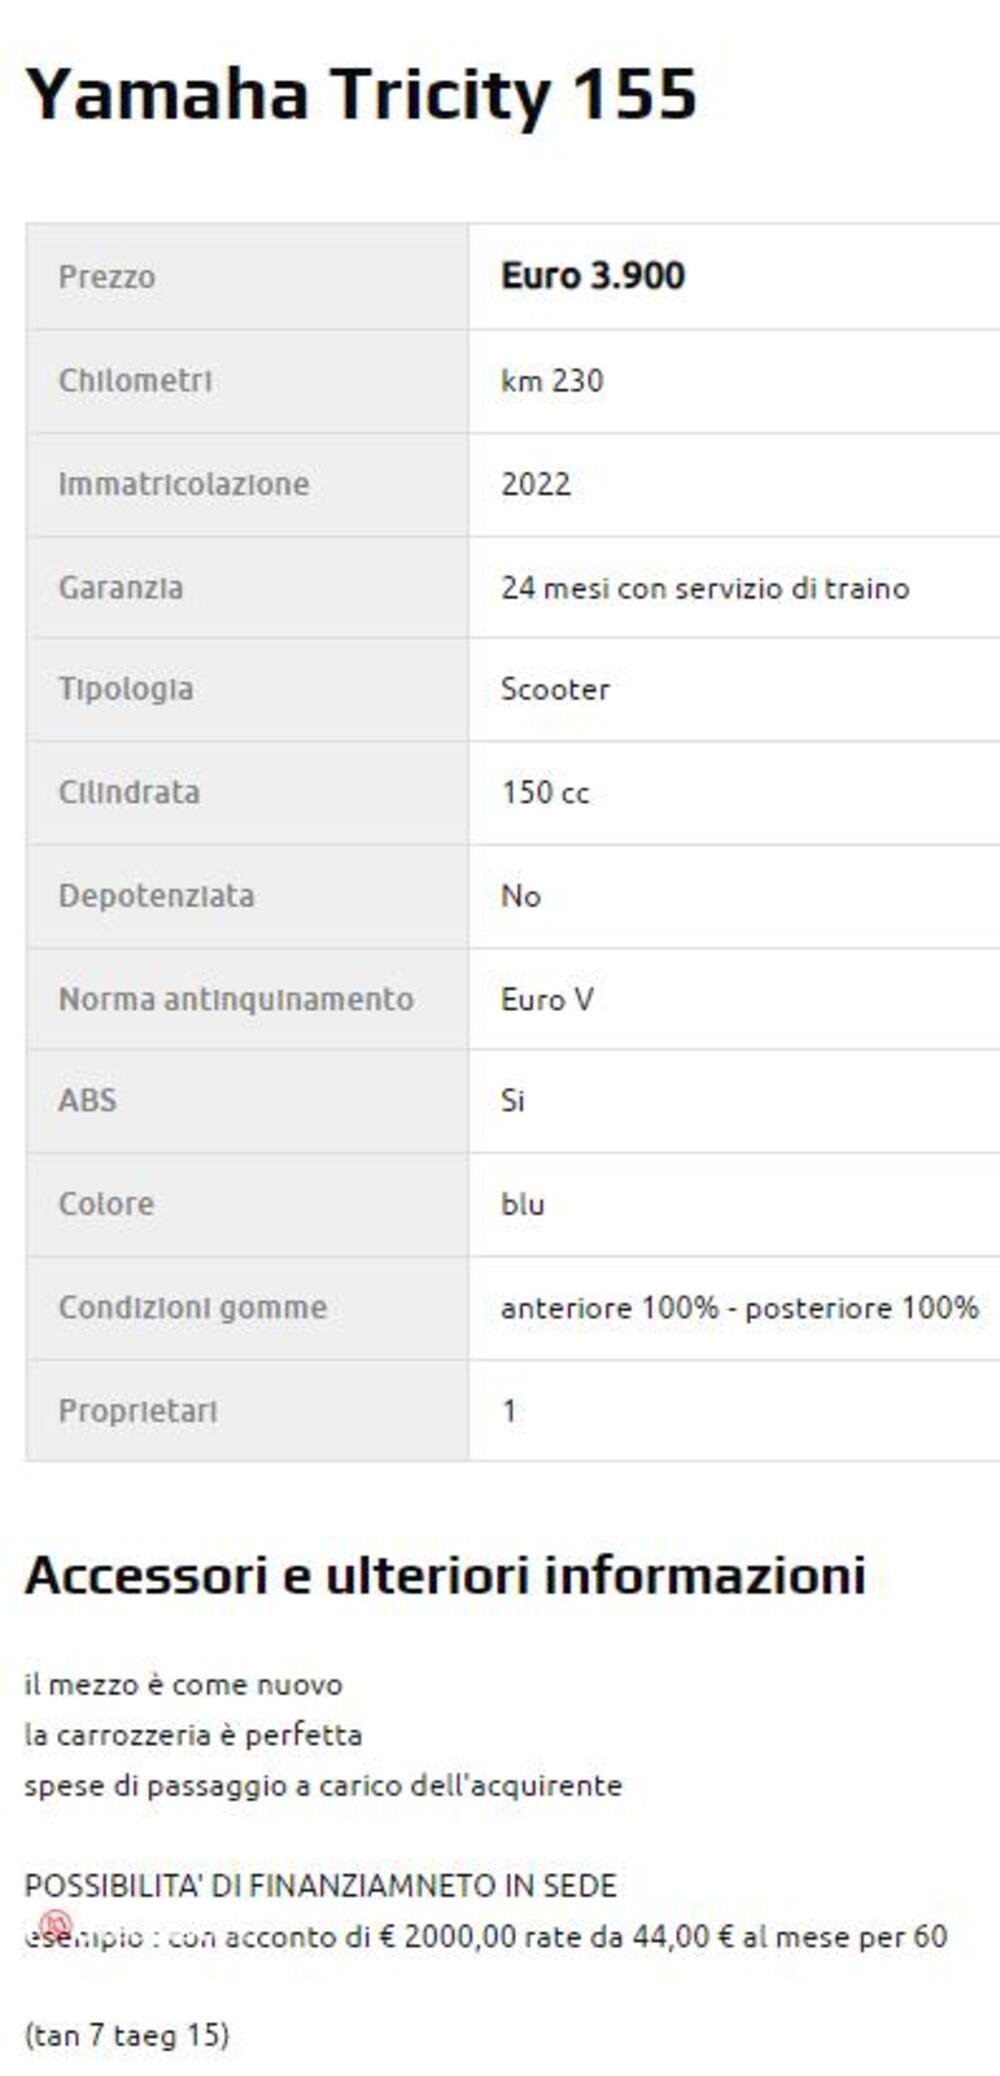Click the 'Yamaha Tricity 155' page title
The width and height of the screenshot is (1000, 2076).
click(x=360, y=94)
